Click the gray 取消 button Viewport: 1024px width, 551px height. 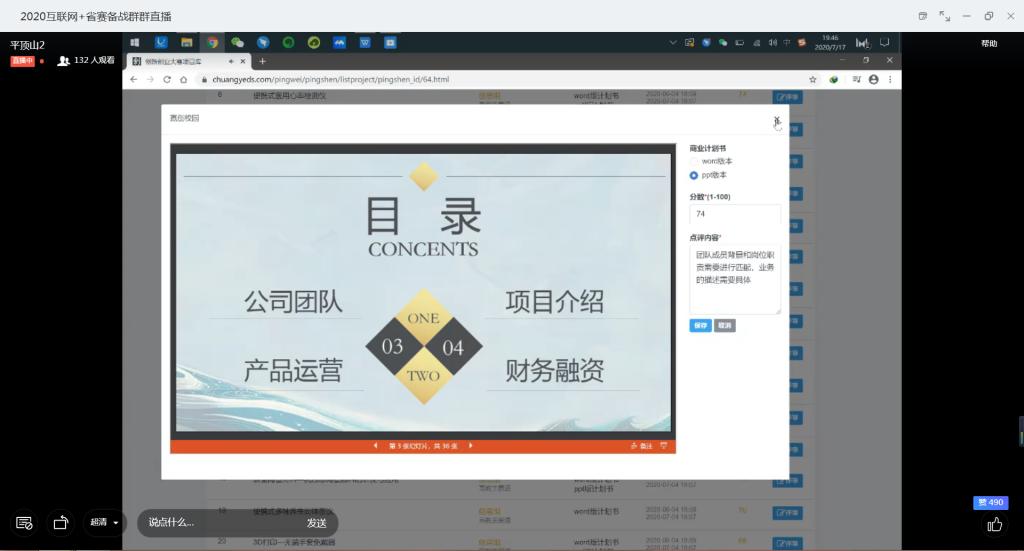coord(724,325)
